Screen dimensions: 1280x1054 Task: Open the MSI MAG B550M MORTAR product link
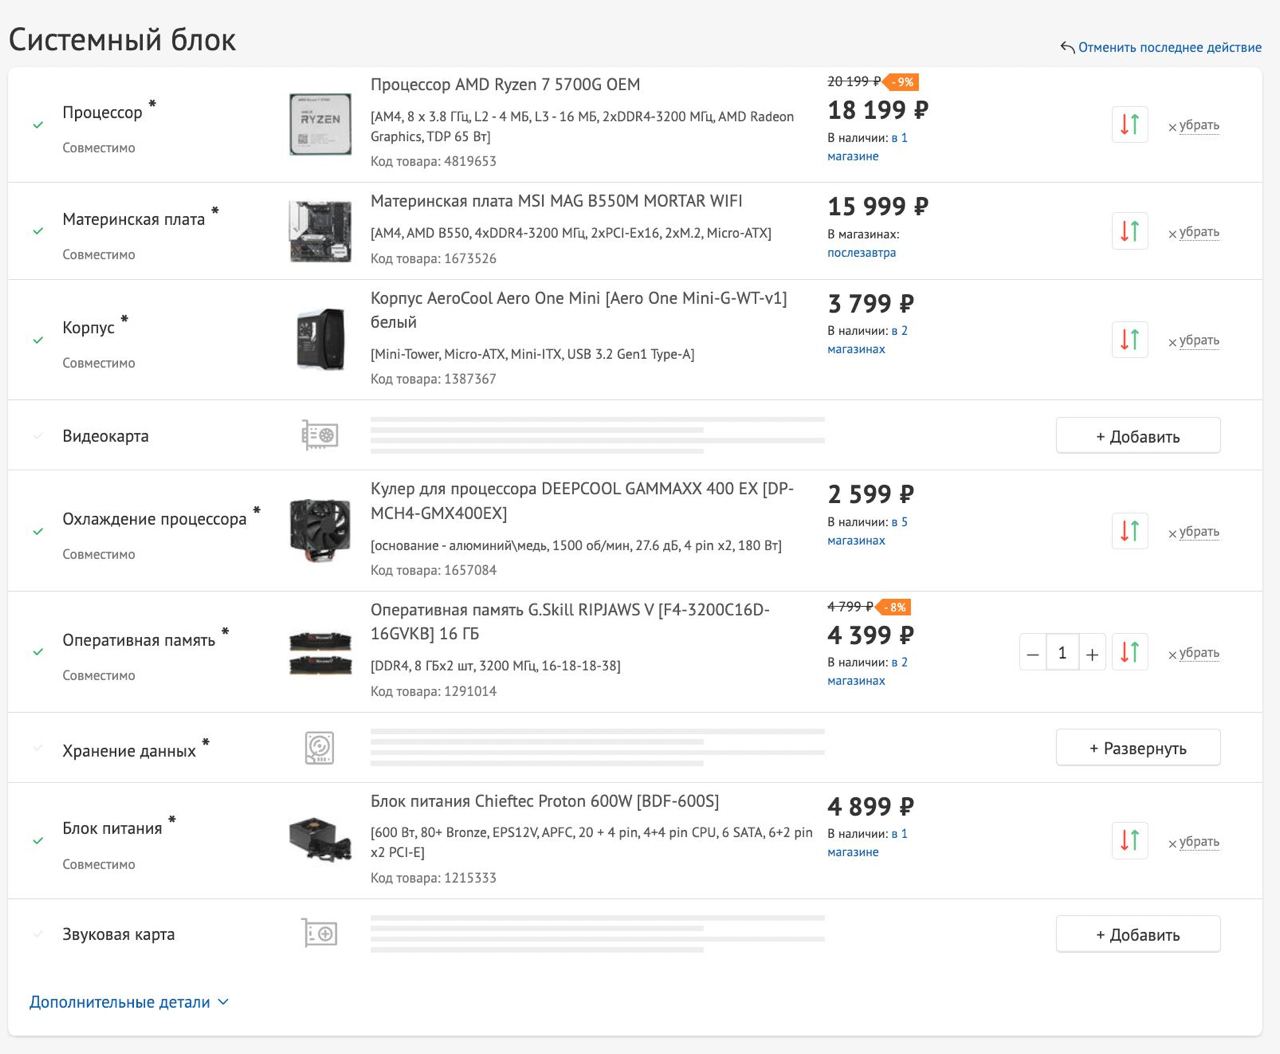[556, 201]
